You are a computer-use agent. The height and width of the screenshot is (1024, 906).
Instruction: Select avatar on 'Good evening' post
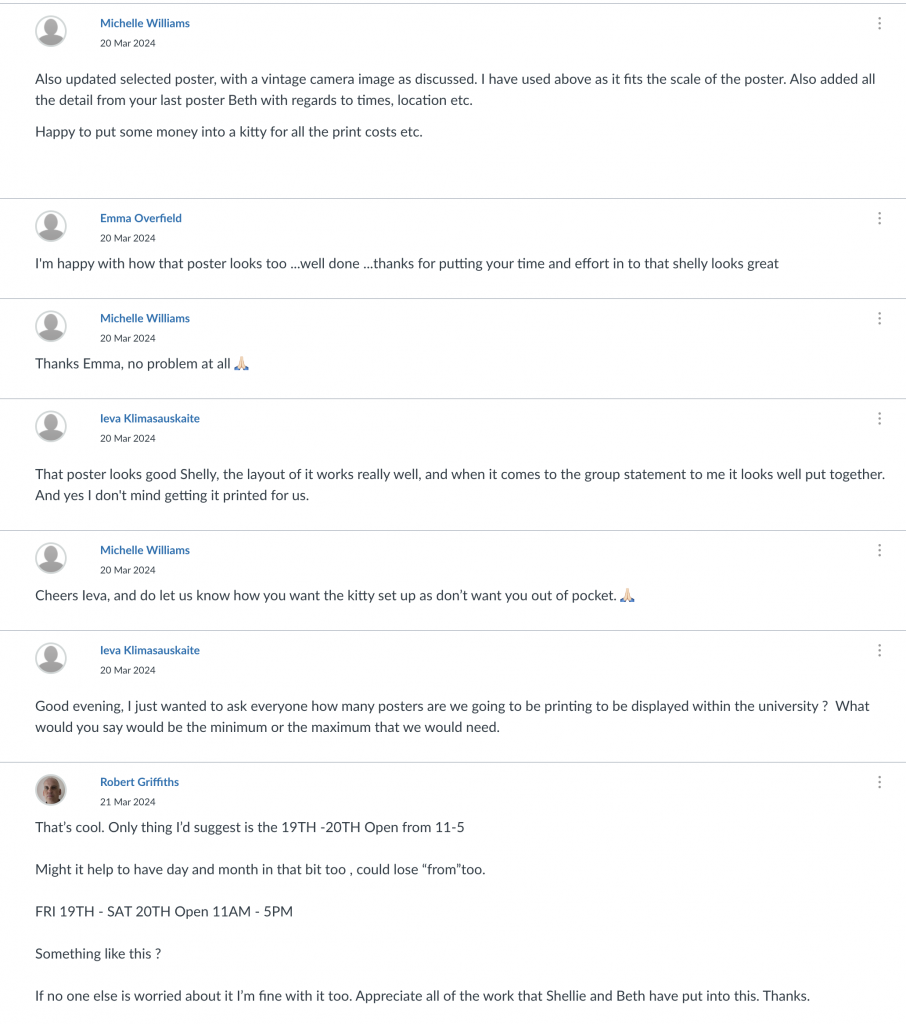51,658
